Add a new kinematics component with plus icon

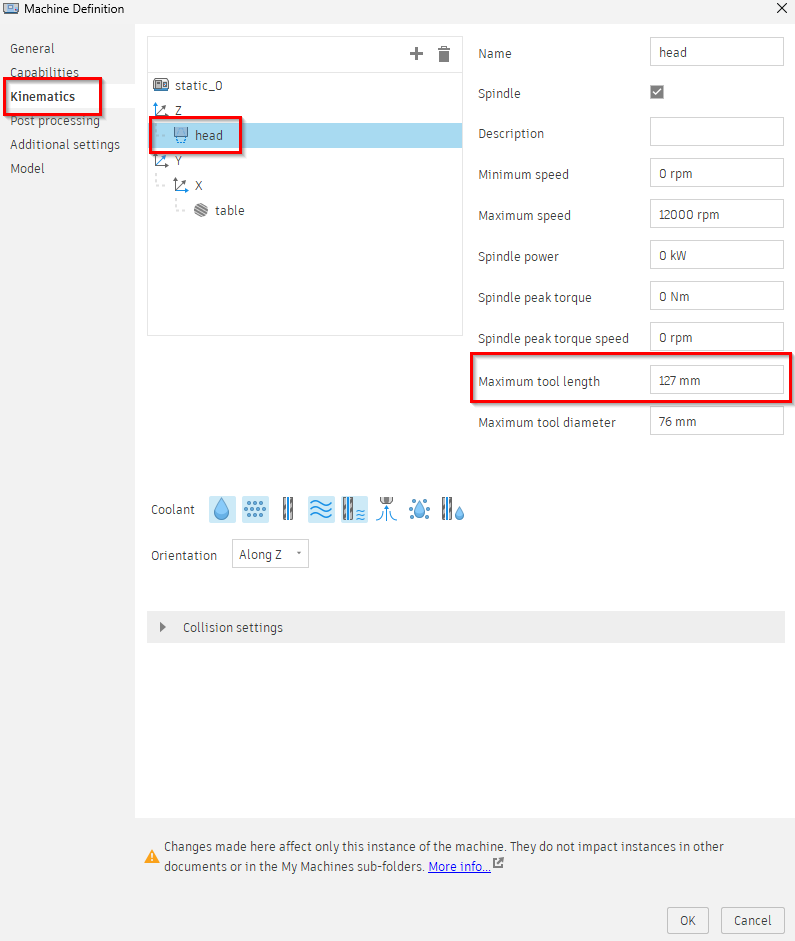pos(416,54)
